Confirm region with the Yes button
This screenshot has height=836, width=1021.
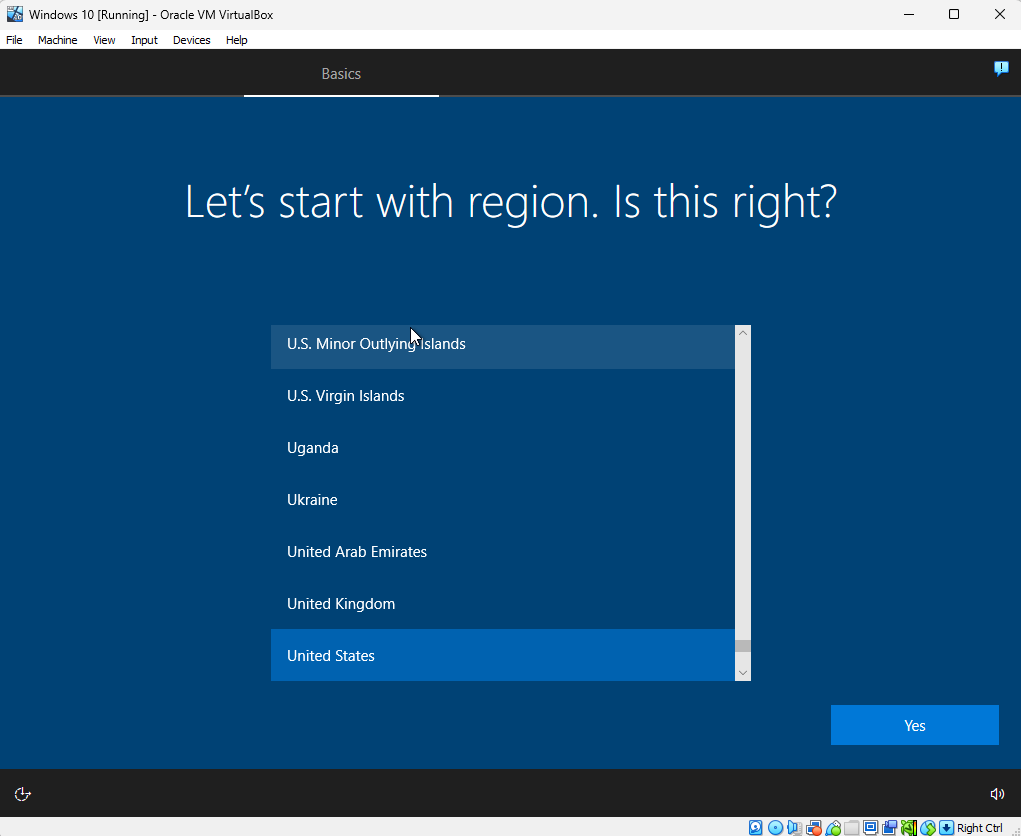tap(914, 725)
